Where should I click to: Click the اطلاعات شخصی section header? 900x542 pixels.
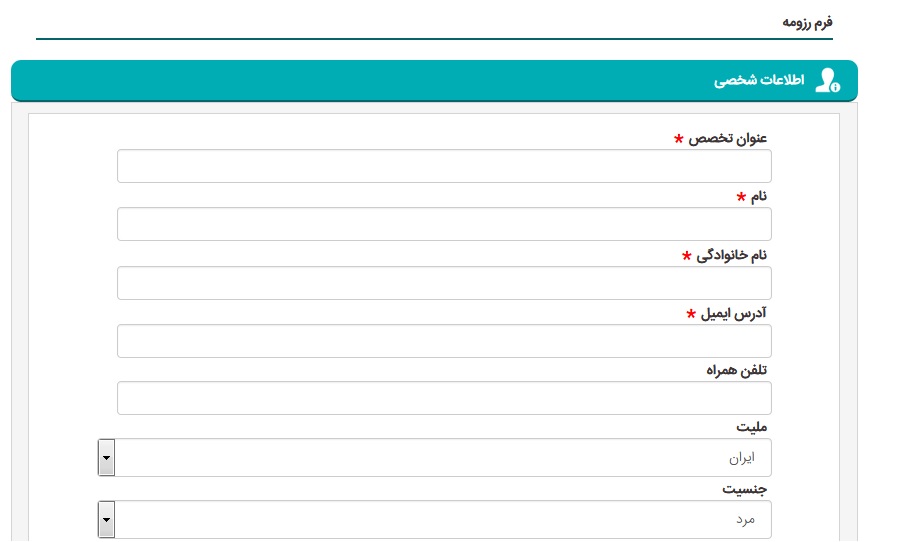pos(435,80)
